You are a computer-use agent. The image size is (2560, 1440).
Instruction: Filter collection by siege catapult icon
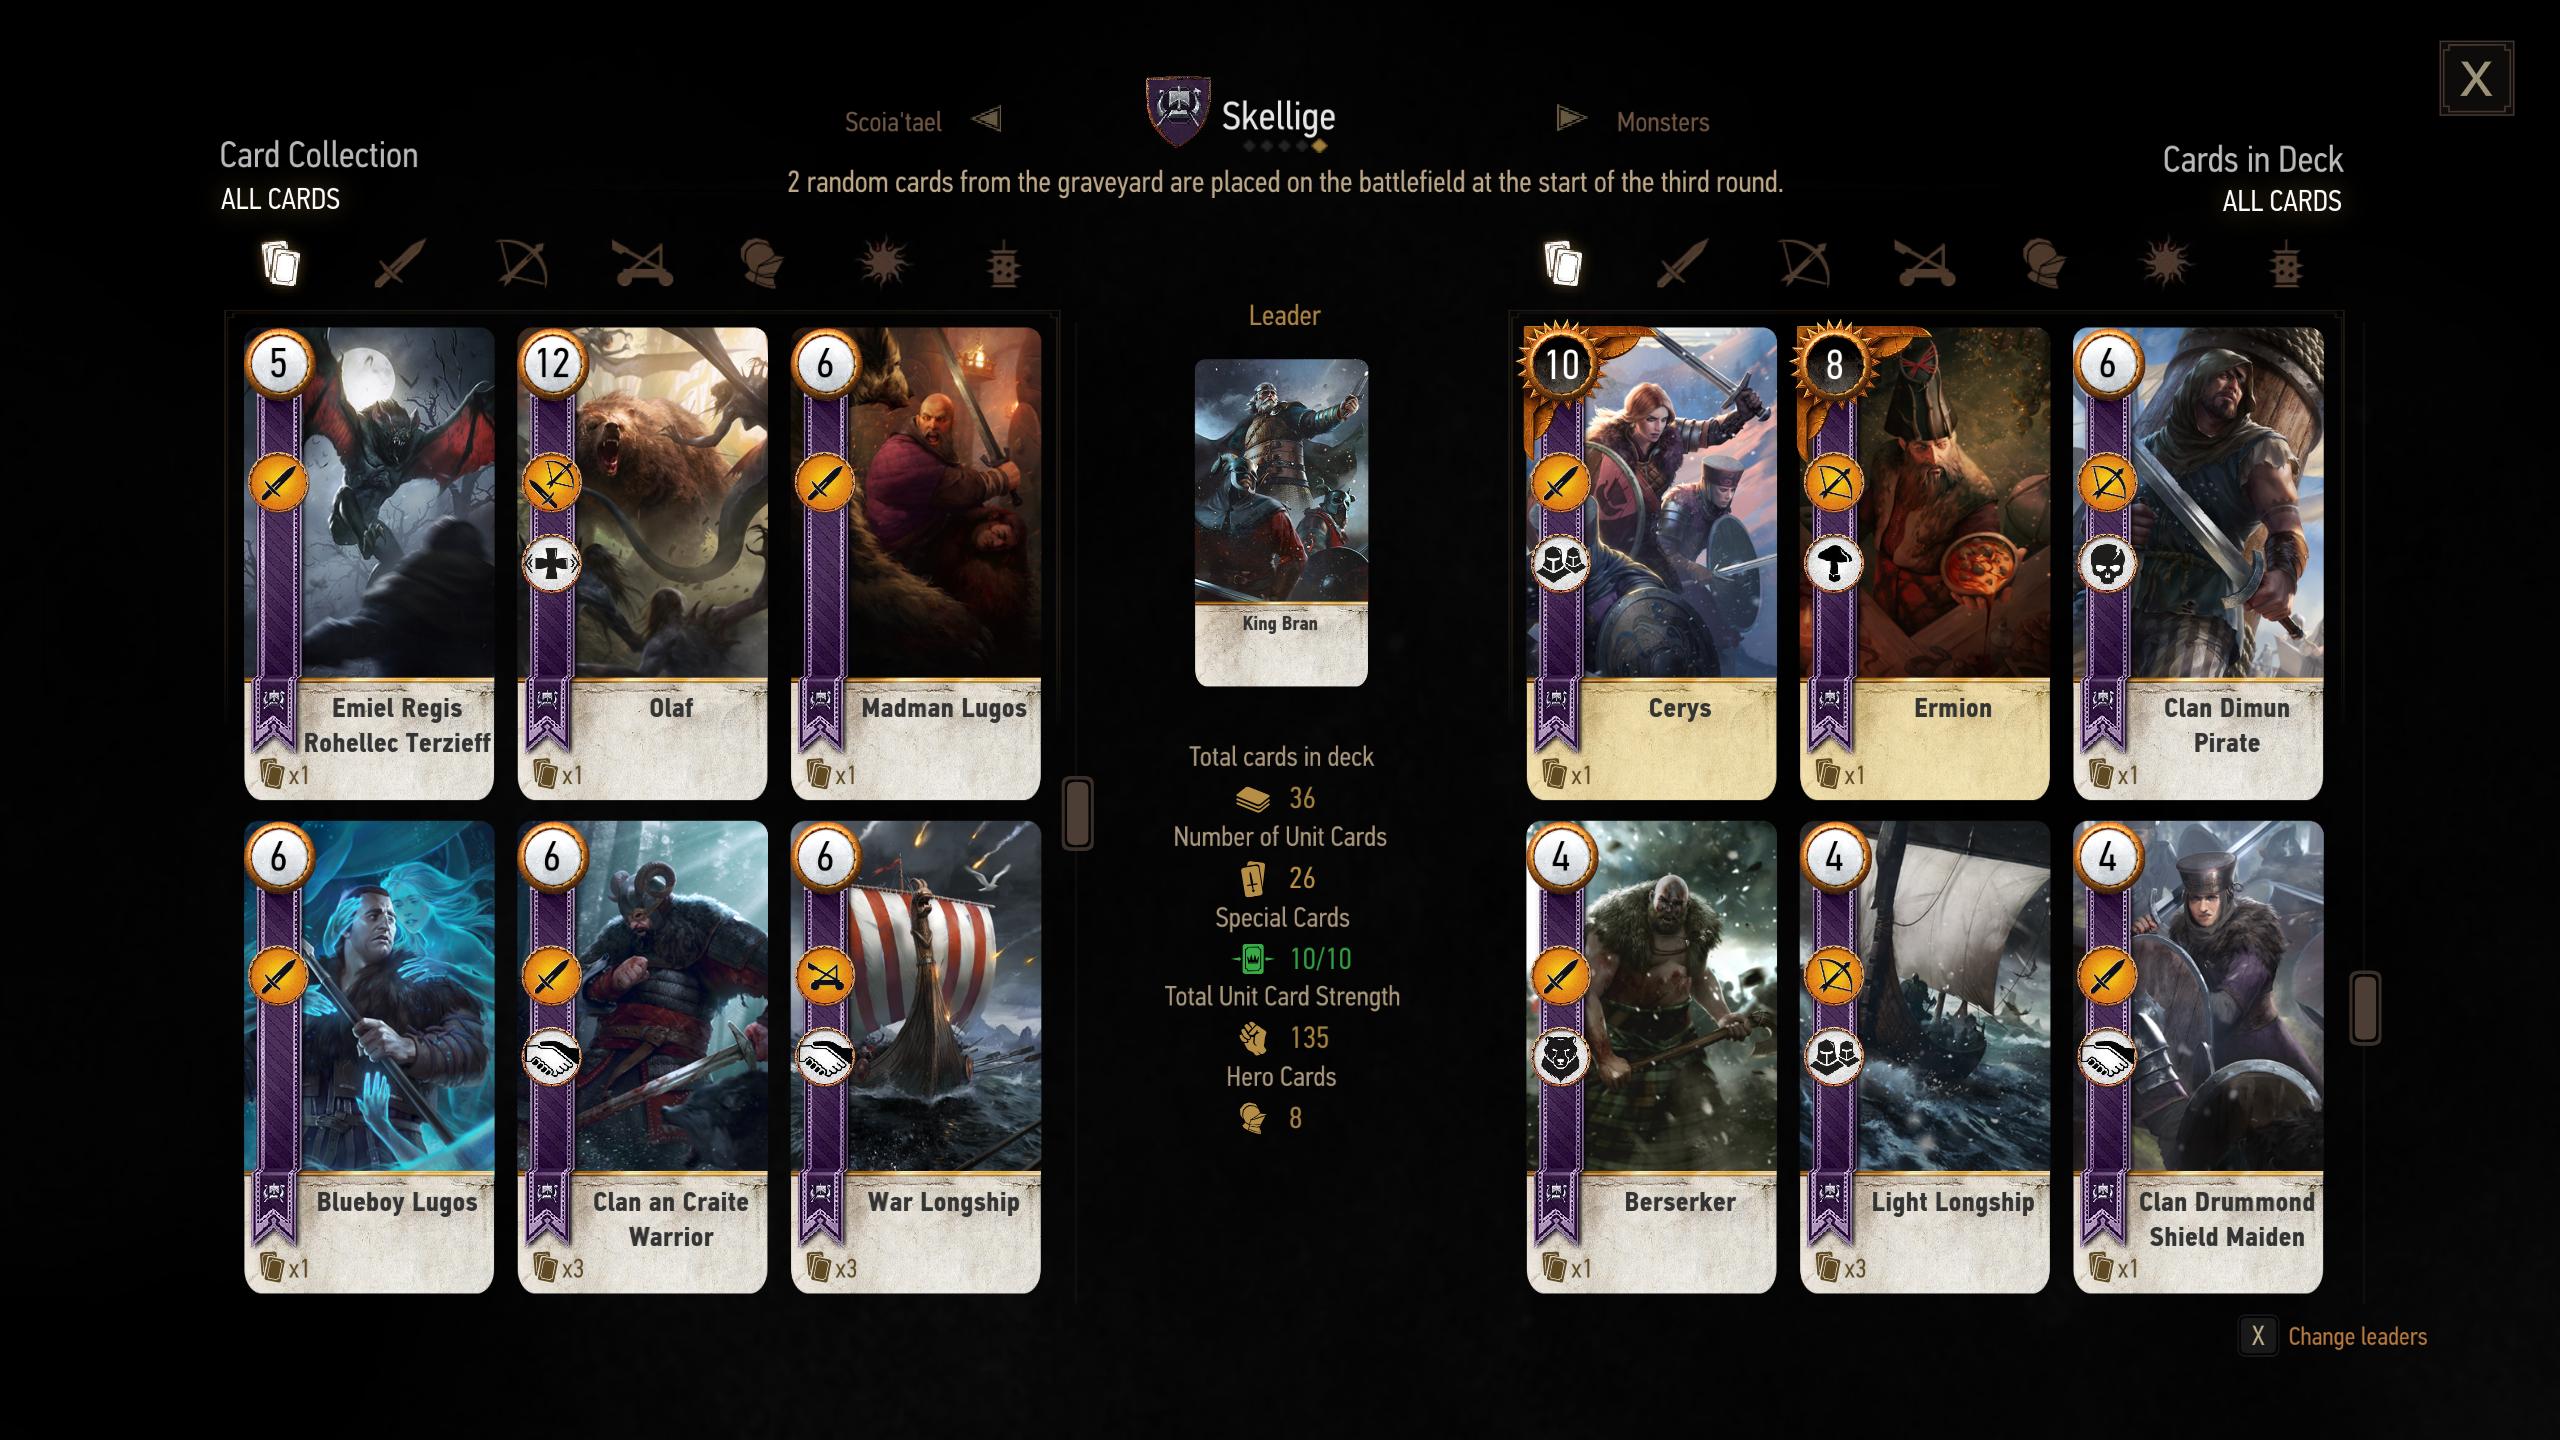pos(642,264)
